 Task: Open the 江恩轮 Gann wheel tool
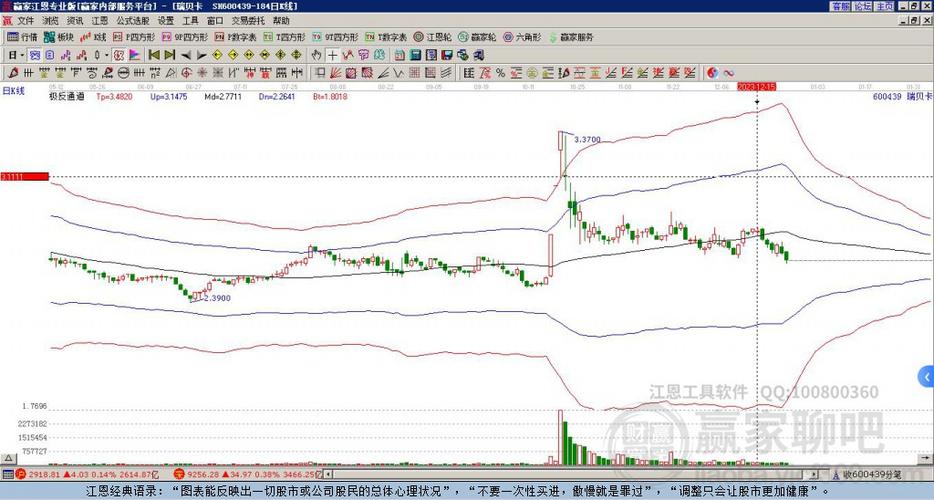click(433, 37)
